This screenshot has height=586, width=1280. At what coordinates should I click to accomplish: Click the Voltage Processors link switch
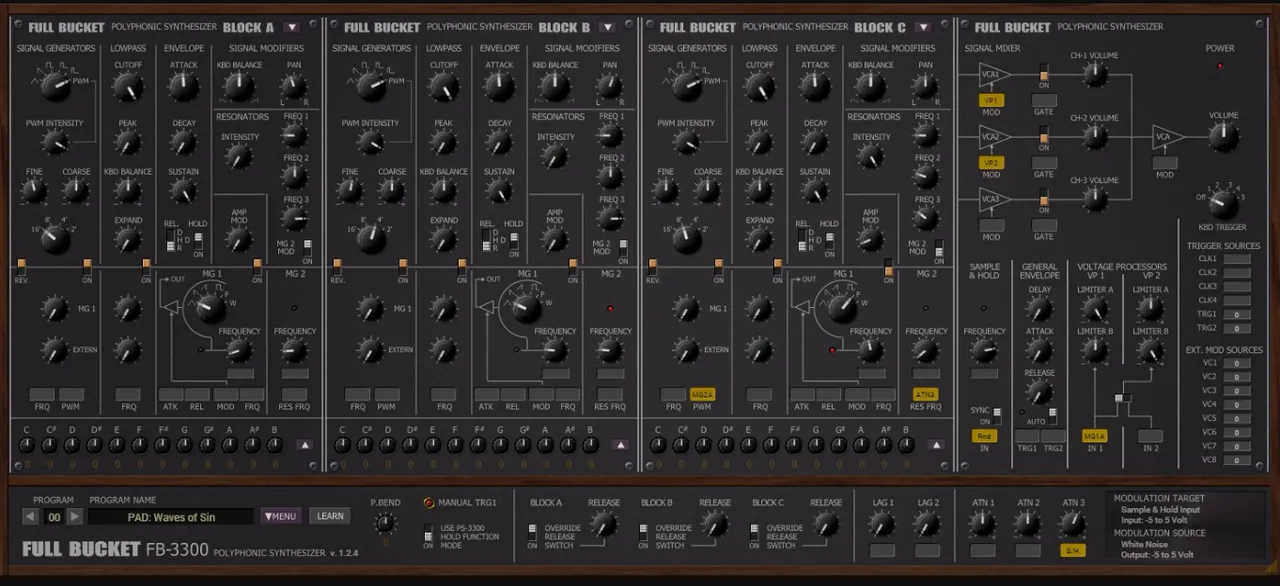click(1123, 398)
